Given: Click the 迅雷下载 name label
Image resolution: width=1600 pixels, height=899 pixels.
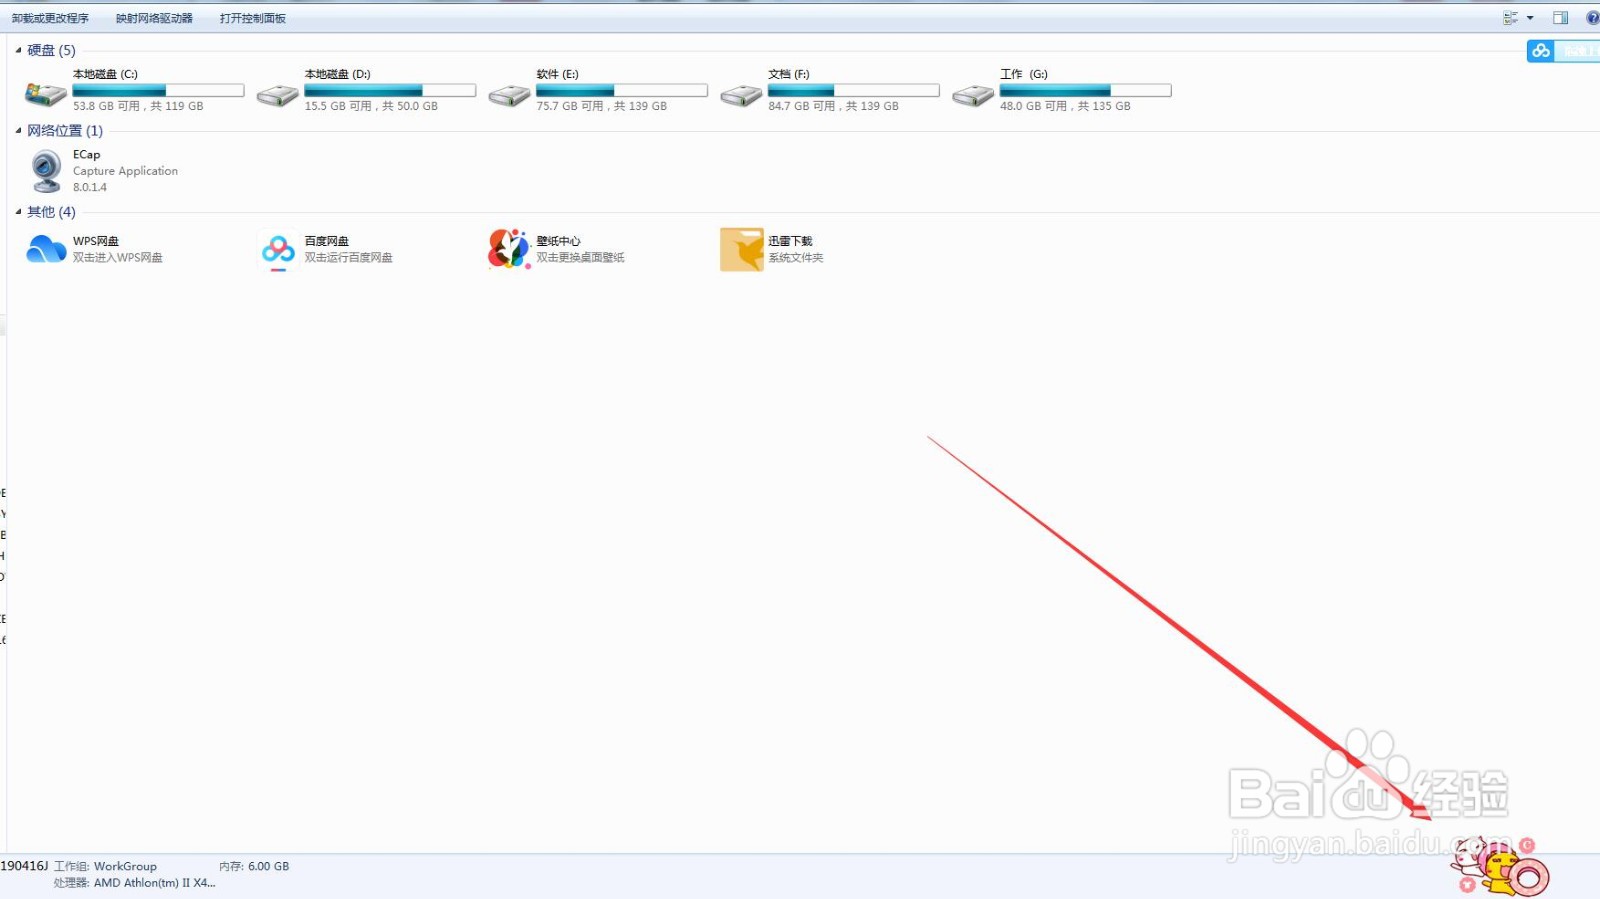Looking at the screenshot, I should point(790,241).
